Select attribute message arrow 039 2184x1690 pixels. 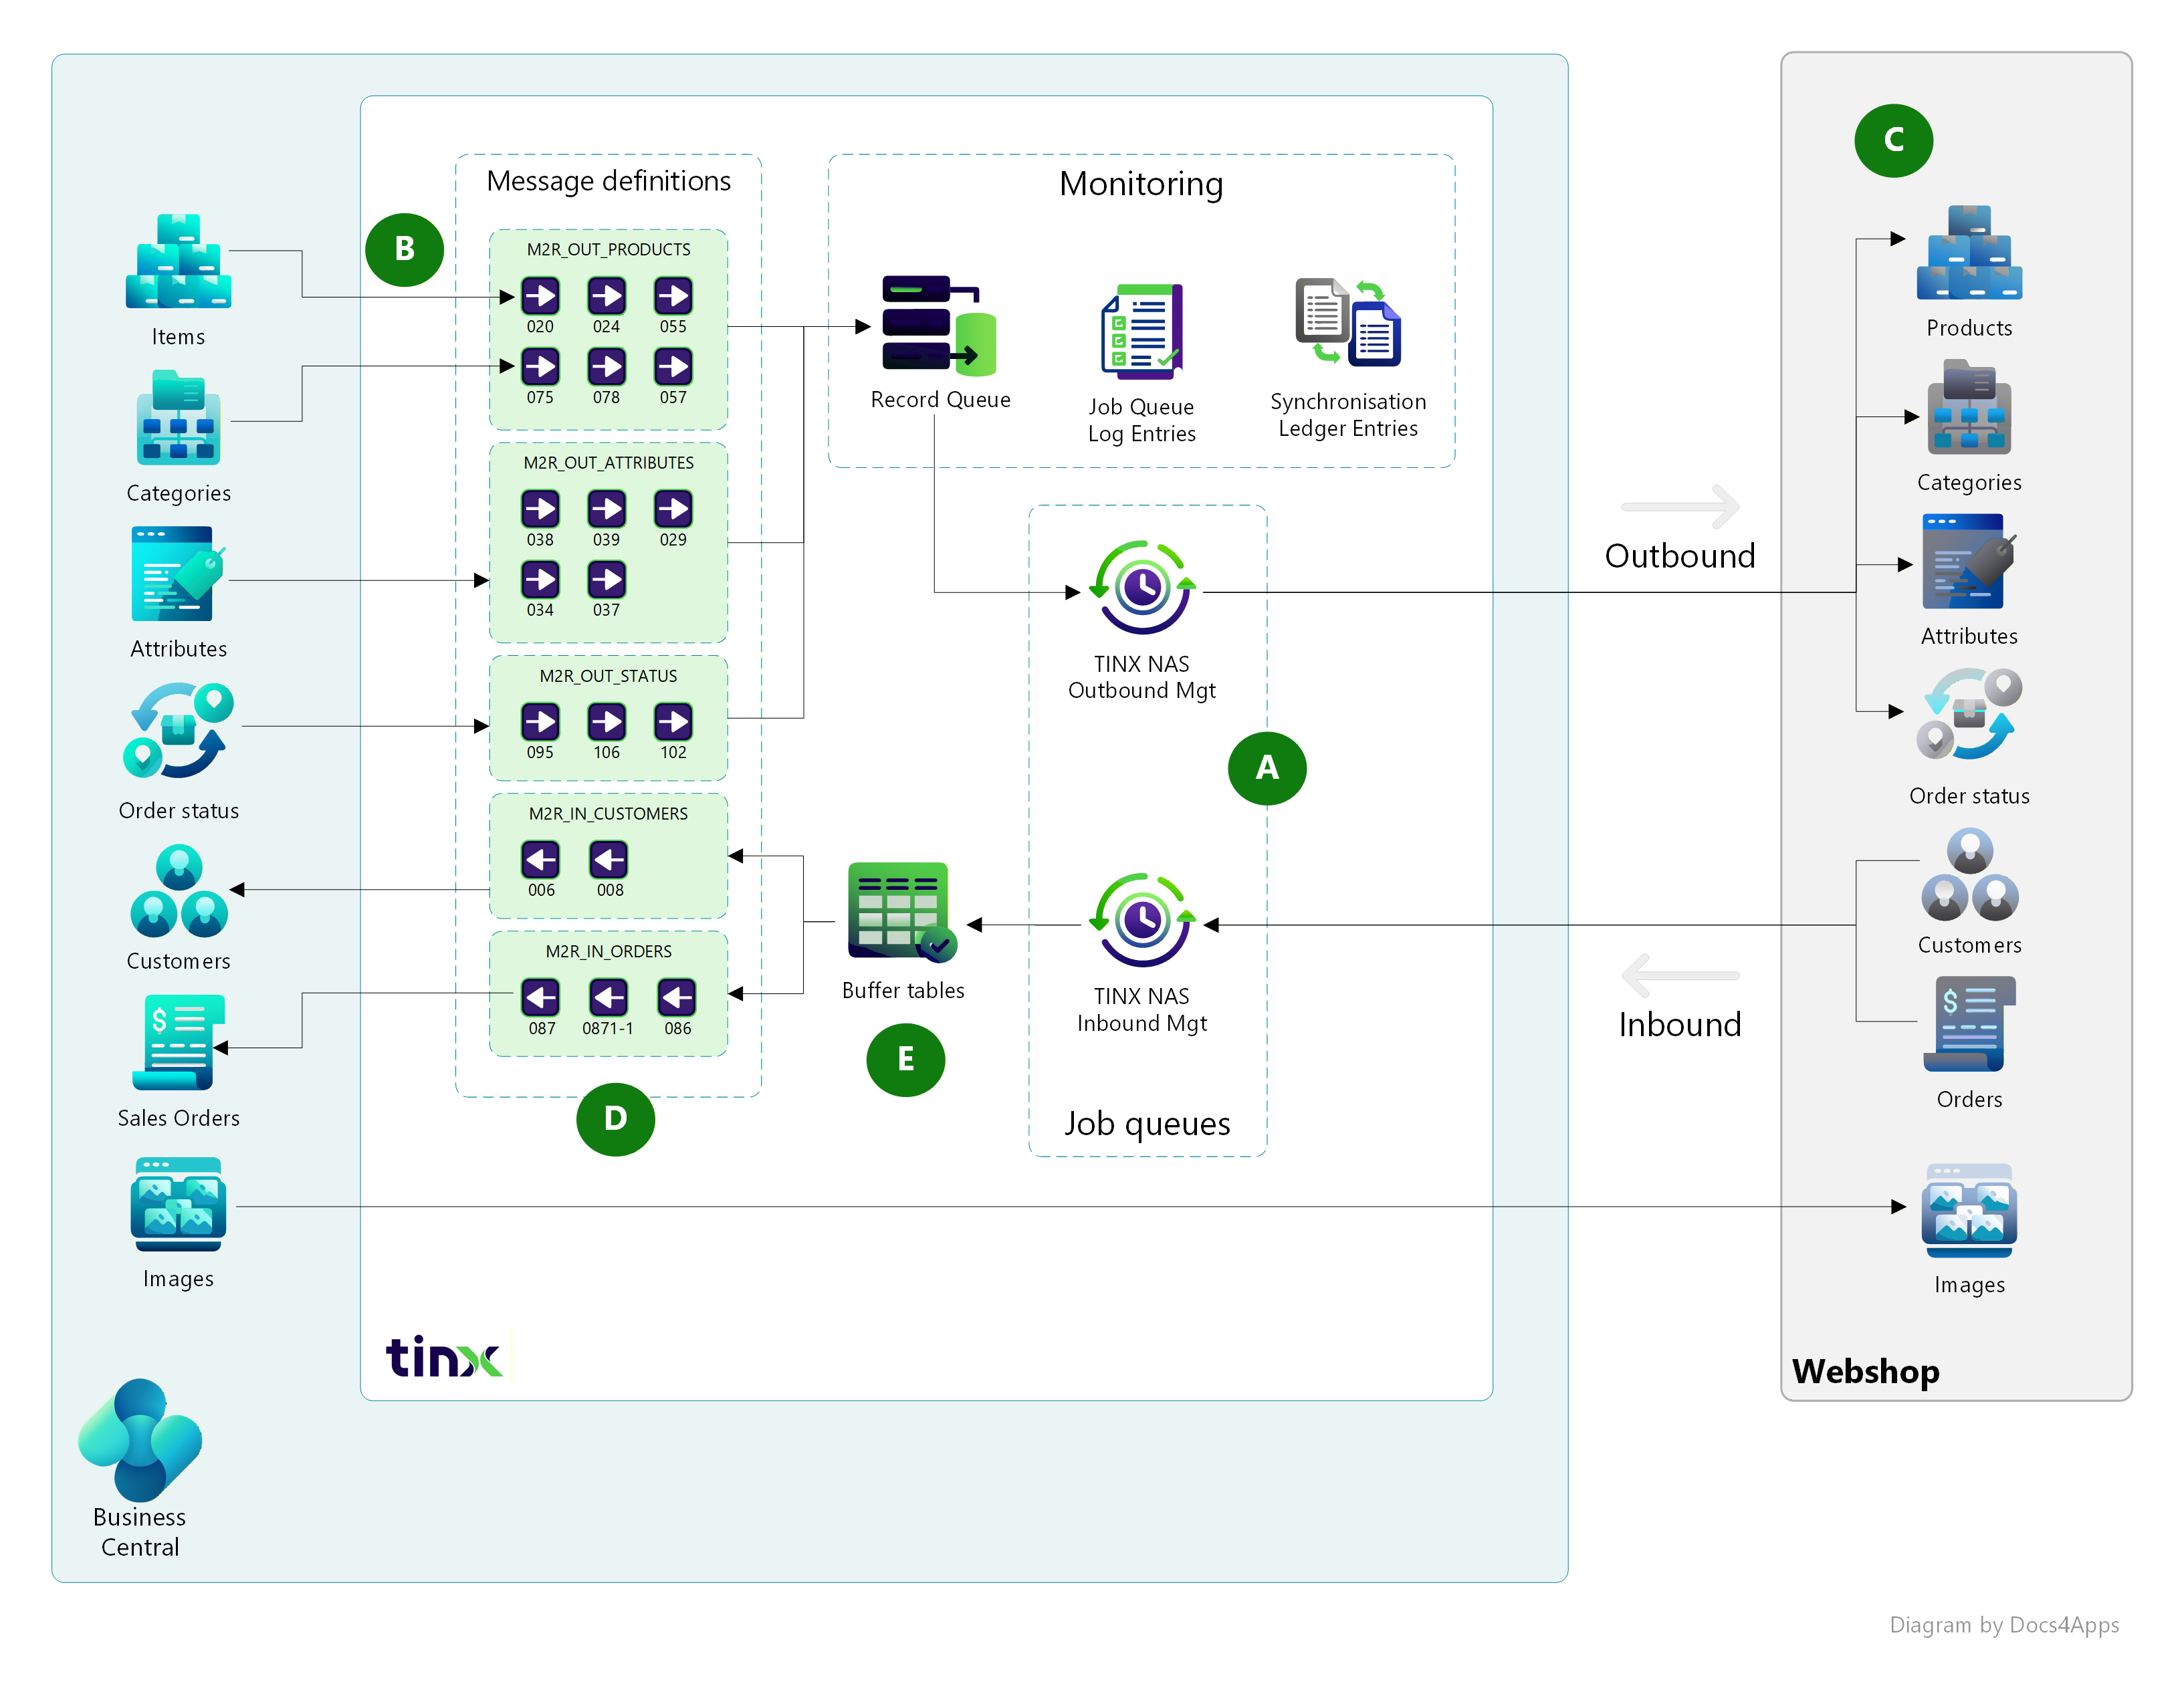[x=606, y=509]
